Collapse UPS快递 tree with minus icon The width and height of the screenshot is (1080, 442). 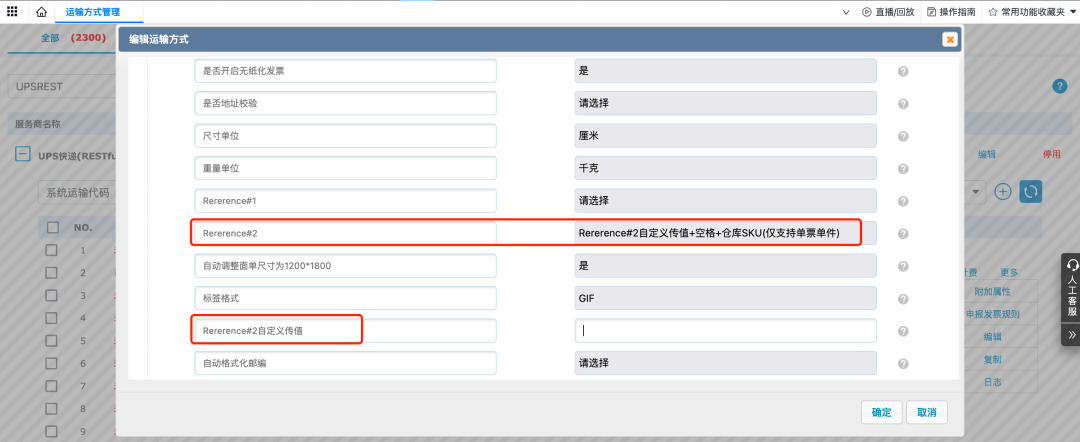tap(23, 155)
